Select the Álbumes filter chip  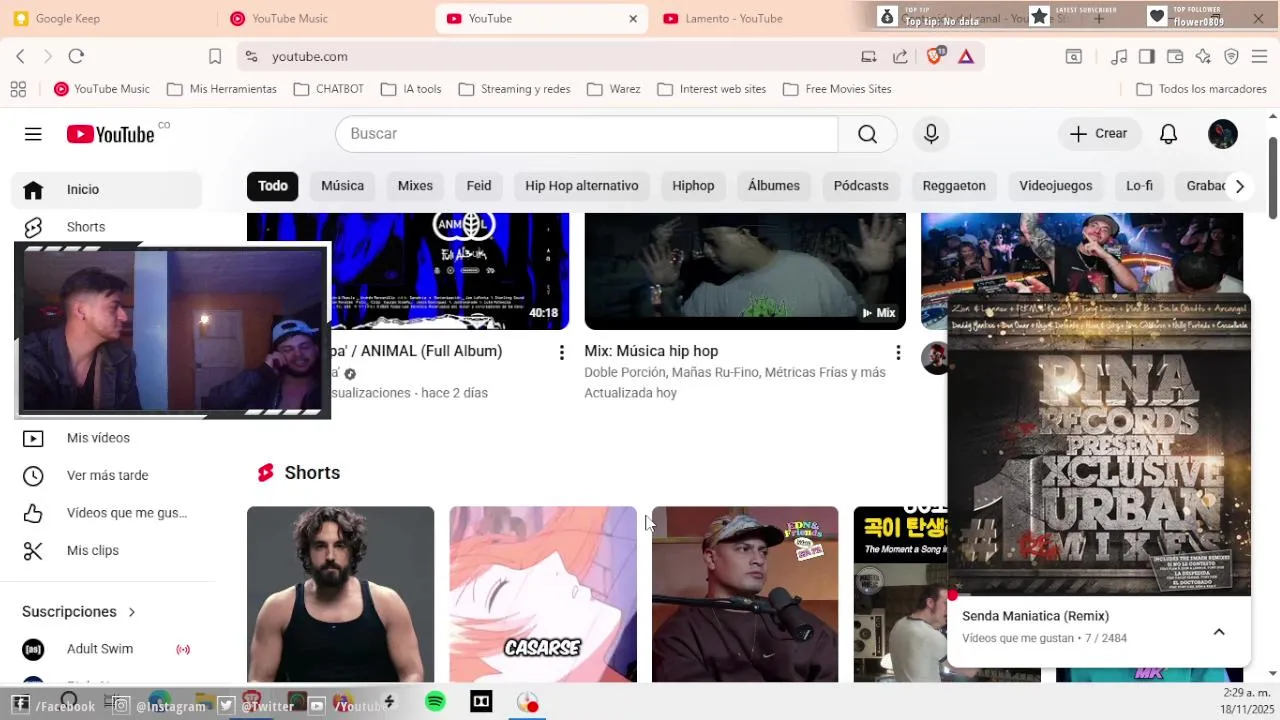[774, 186]
